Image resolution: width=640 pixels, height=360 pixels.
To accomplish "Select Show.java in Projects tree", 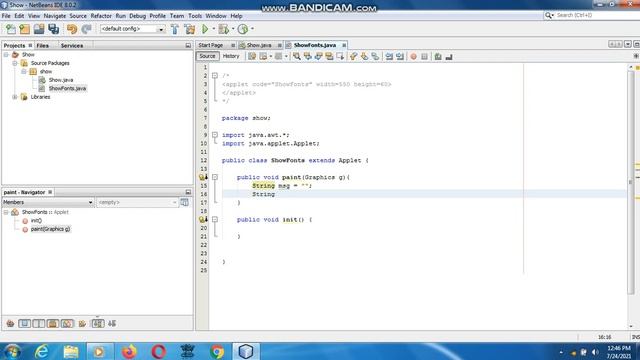I will click(61, 80).
